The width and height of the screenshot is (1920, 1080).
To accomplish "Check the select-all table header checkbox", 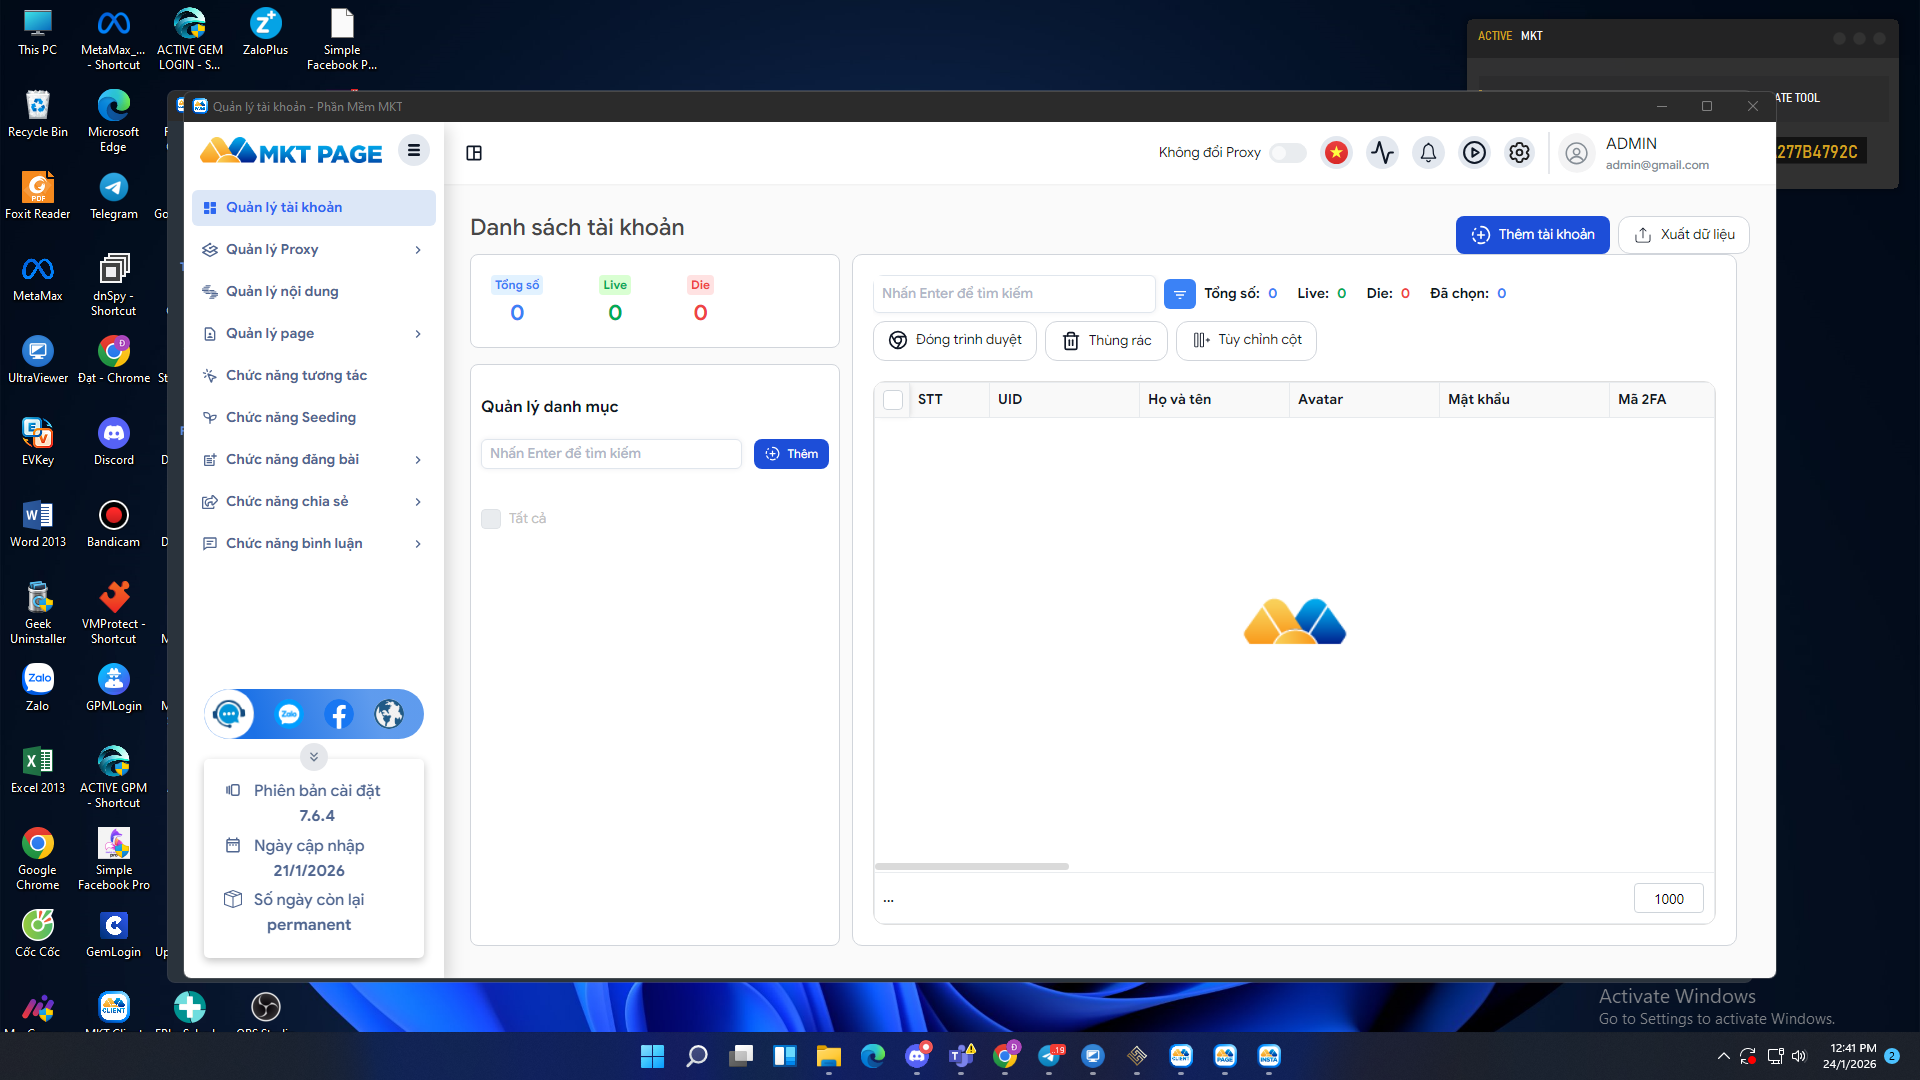I will pyautogui.click(x=894, y=400).
